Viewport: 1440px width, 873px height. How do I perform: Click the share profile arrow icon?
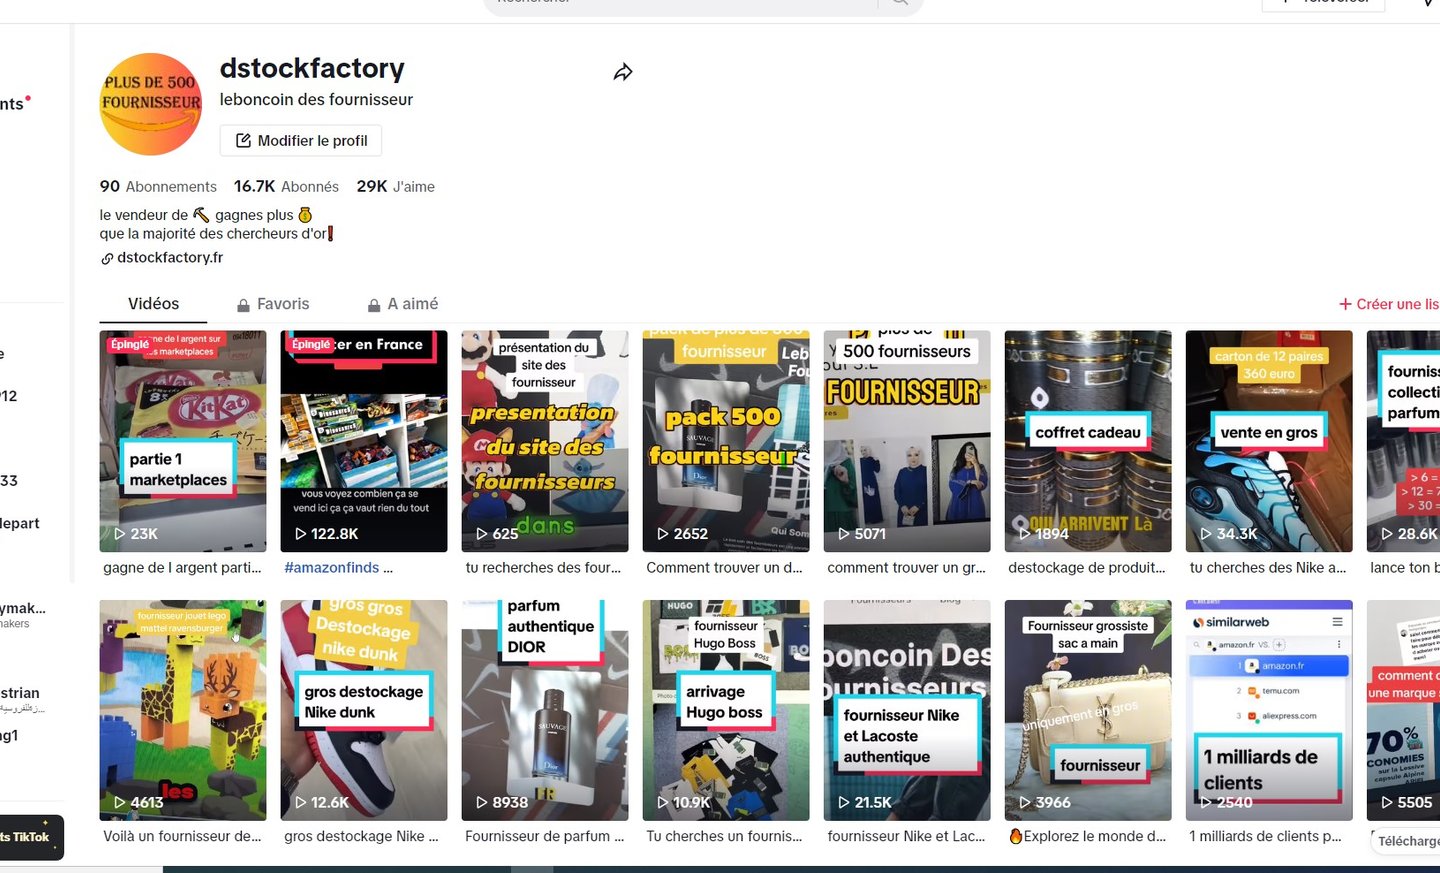pyautogui.click(x=623, y=72)
